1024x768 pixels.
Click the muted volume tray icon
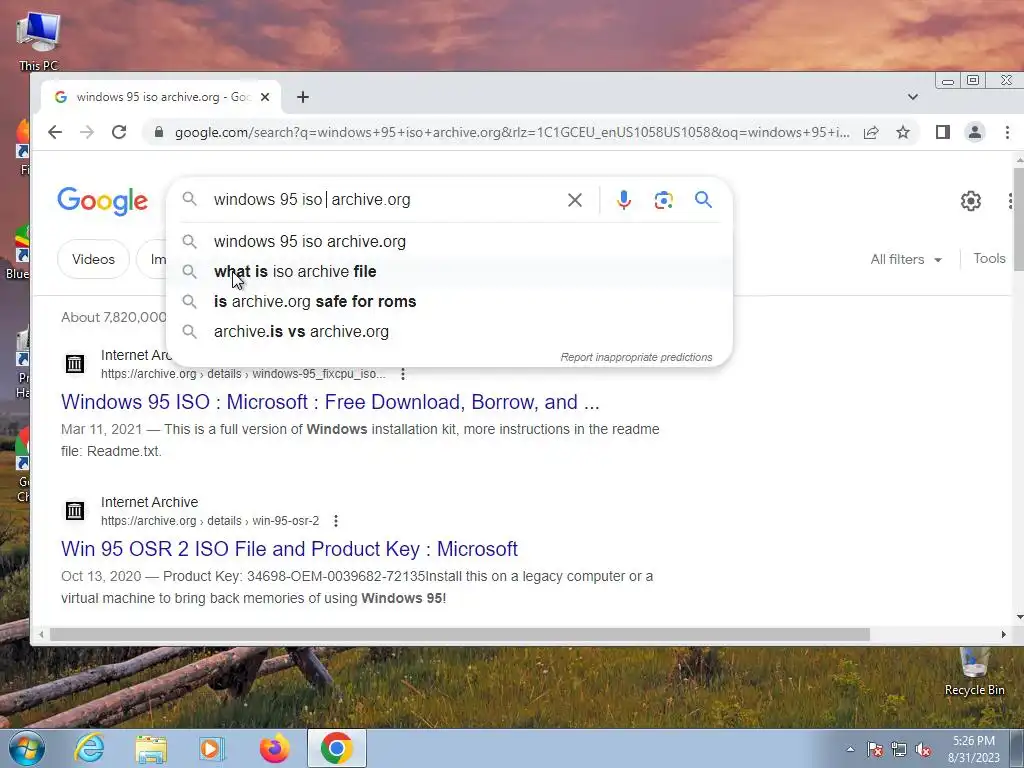click(x=923, y=749)
